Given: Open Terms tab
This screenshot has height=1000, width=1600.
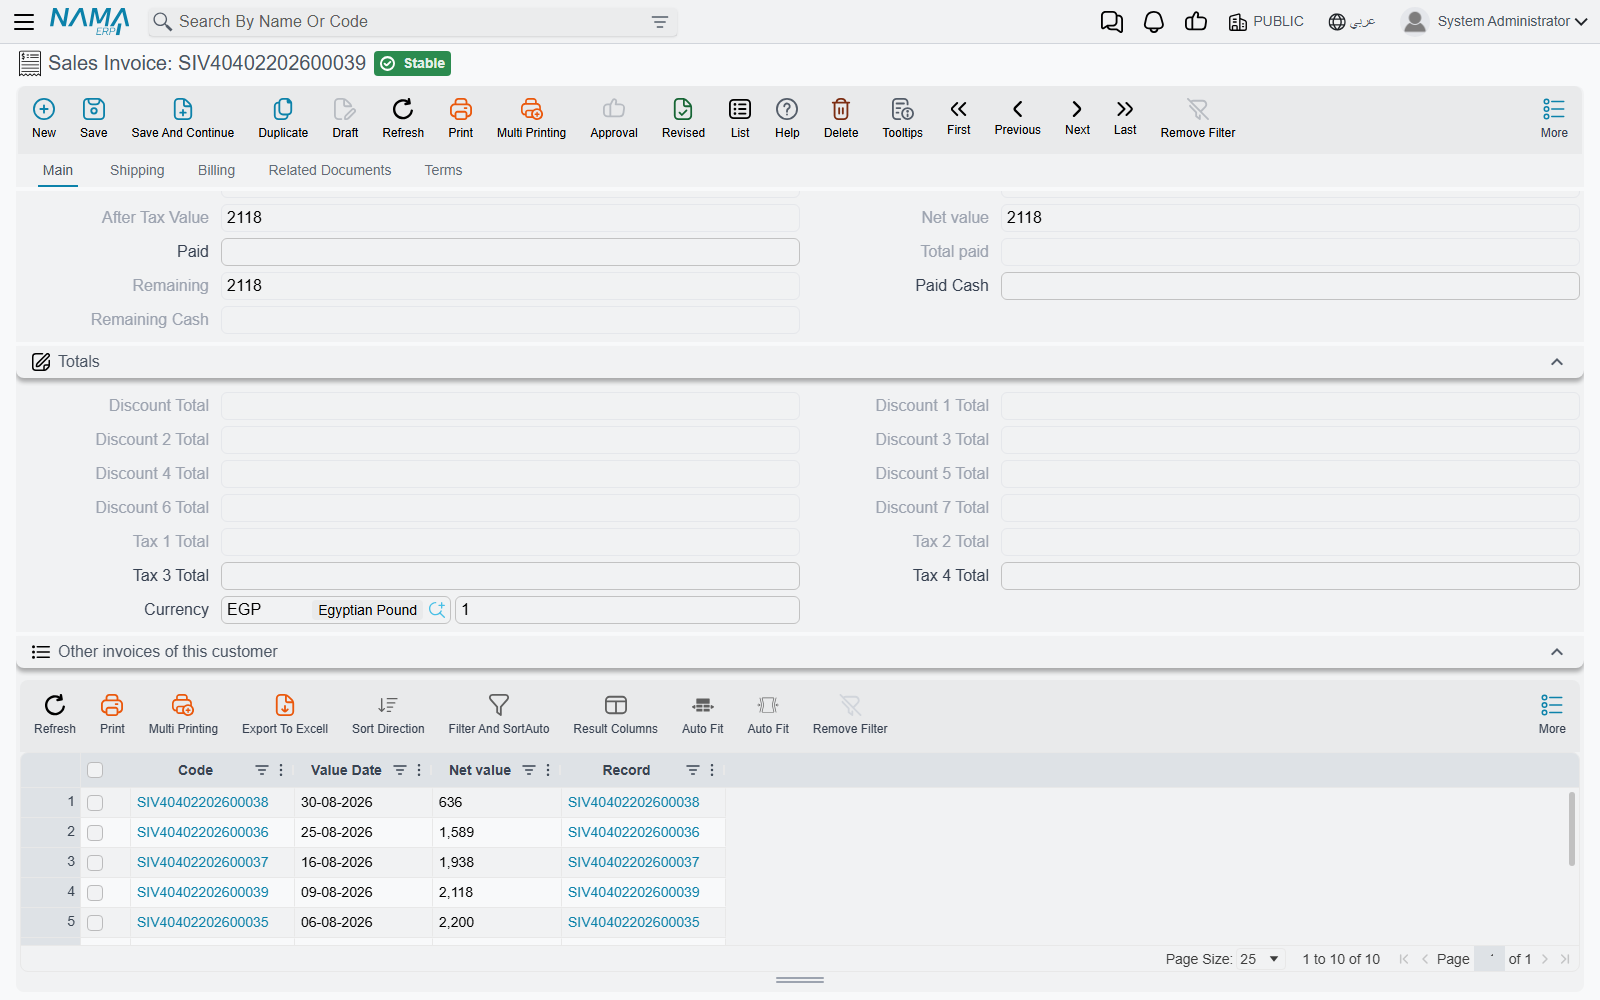Looking at the screenshot, I should [x=443, y=170].
